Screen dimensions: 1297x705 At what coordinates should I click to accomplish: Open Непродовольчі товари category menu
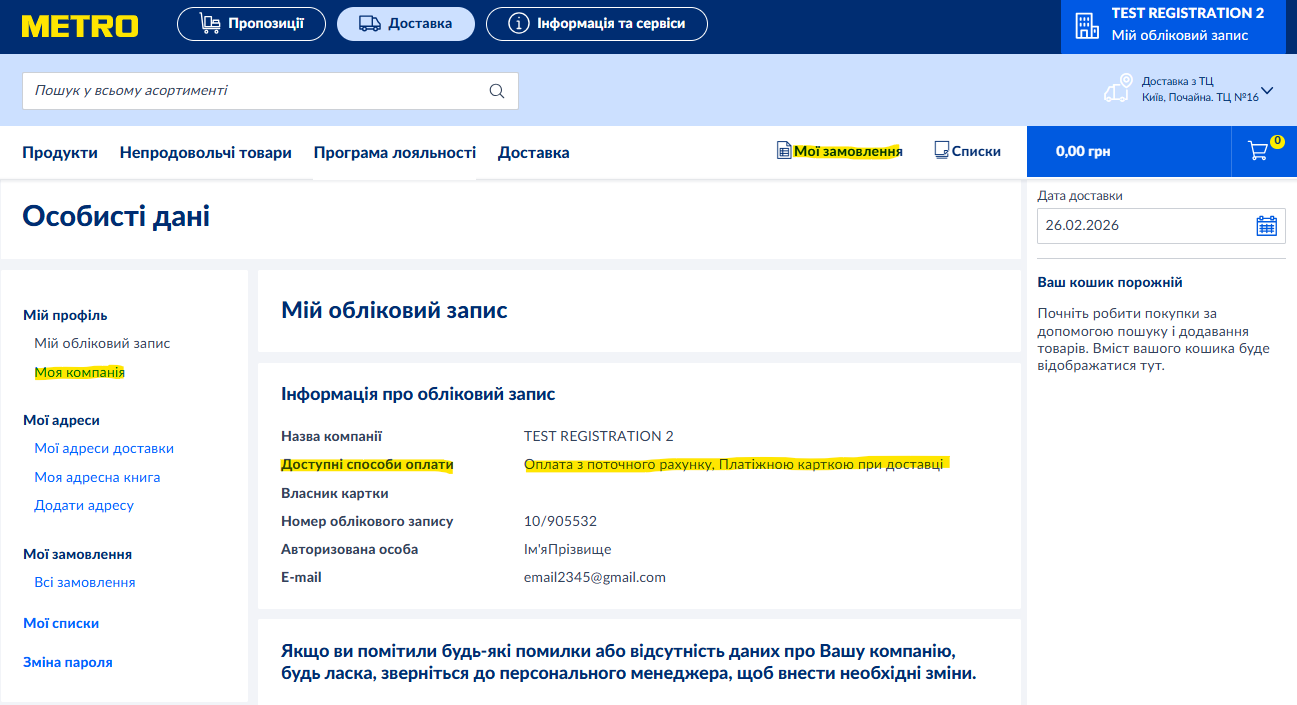pos(206,153)
